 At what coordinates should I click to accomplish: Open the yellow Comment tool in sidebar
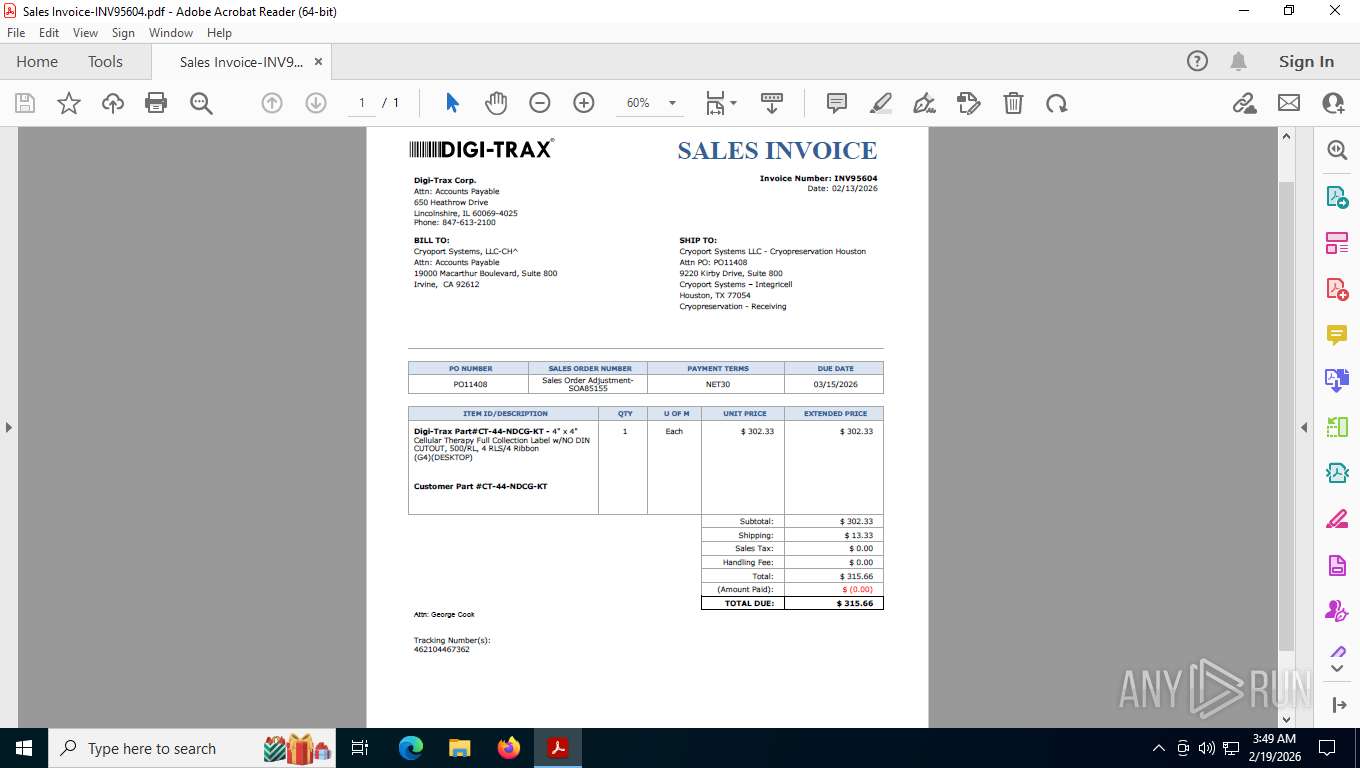click(x=1337, y=335)
